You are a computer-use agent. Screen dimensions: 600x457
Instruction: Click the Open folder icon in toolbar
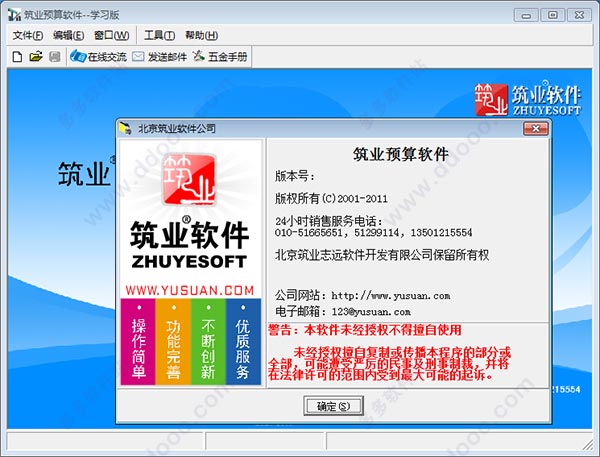tap(36, 57)
